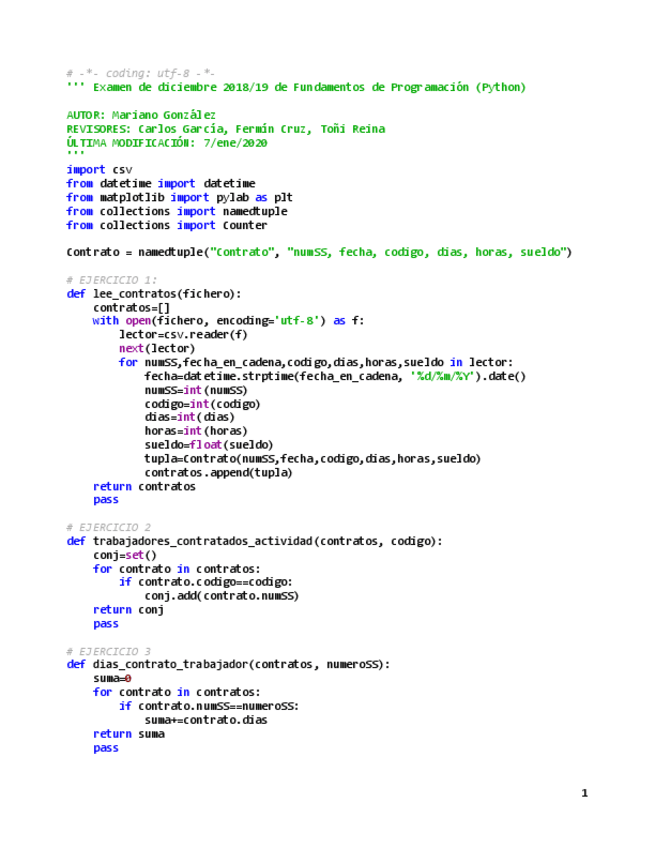The height and width of the screenshot is (848, 655).
Task: Click the 'next(lector)' line
Action: (x=157, y=348)
